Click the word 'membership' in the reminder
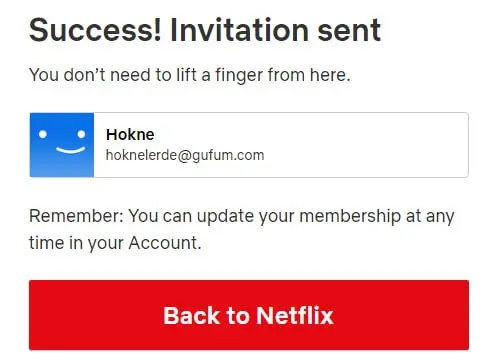The width and height of the screenshot is (493, 364). (x=350, y=216)
